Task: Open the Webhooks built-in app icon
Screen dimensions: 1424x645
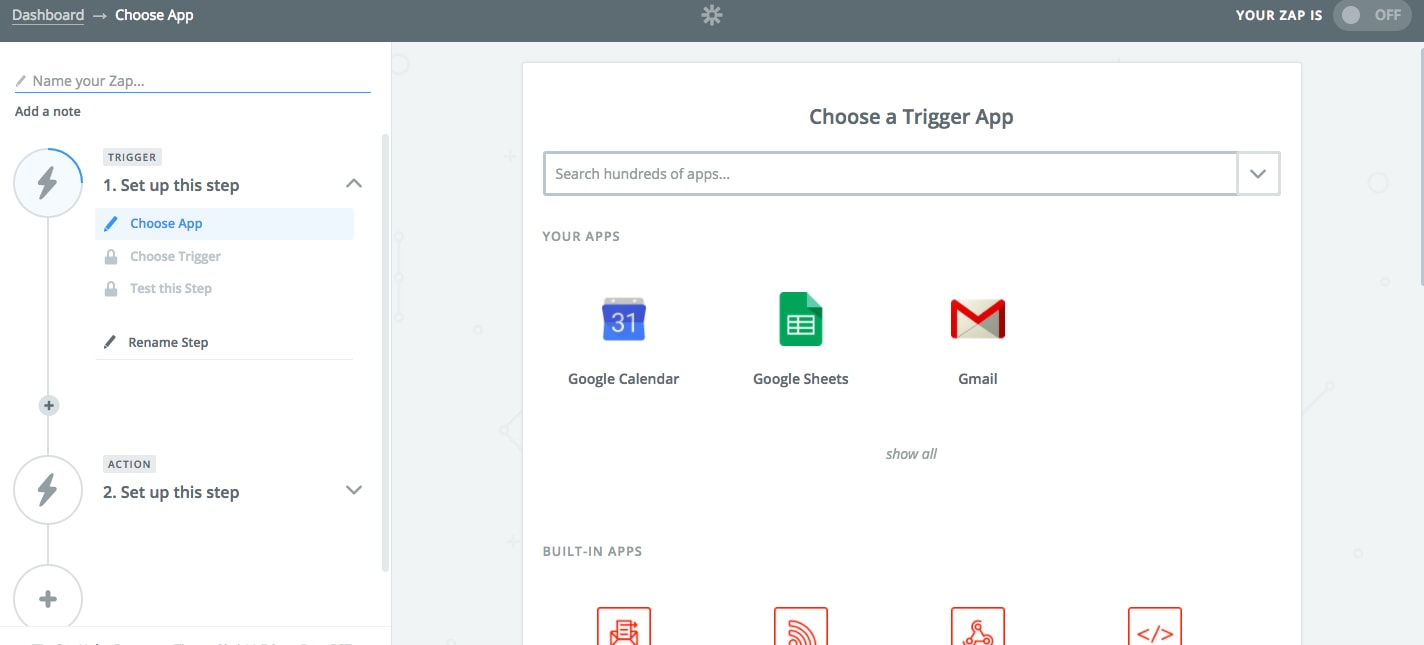Action: (978, 626)
